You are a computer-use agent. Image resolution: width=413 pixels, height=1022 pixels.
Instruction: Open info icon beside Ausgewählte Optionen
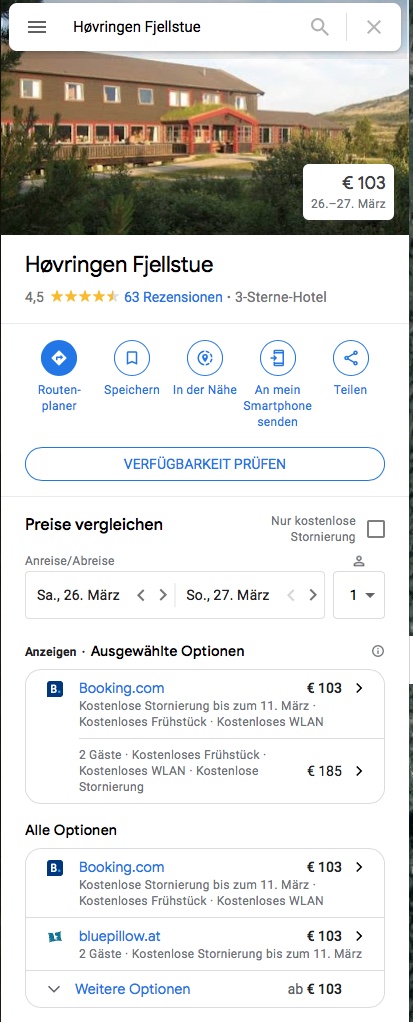[x=377, y=651]
